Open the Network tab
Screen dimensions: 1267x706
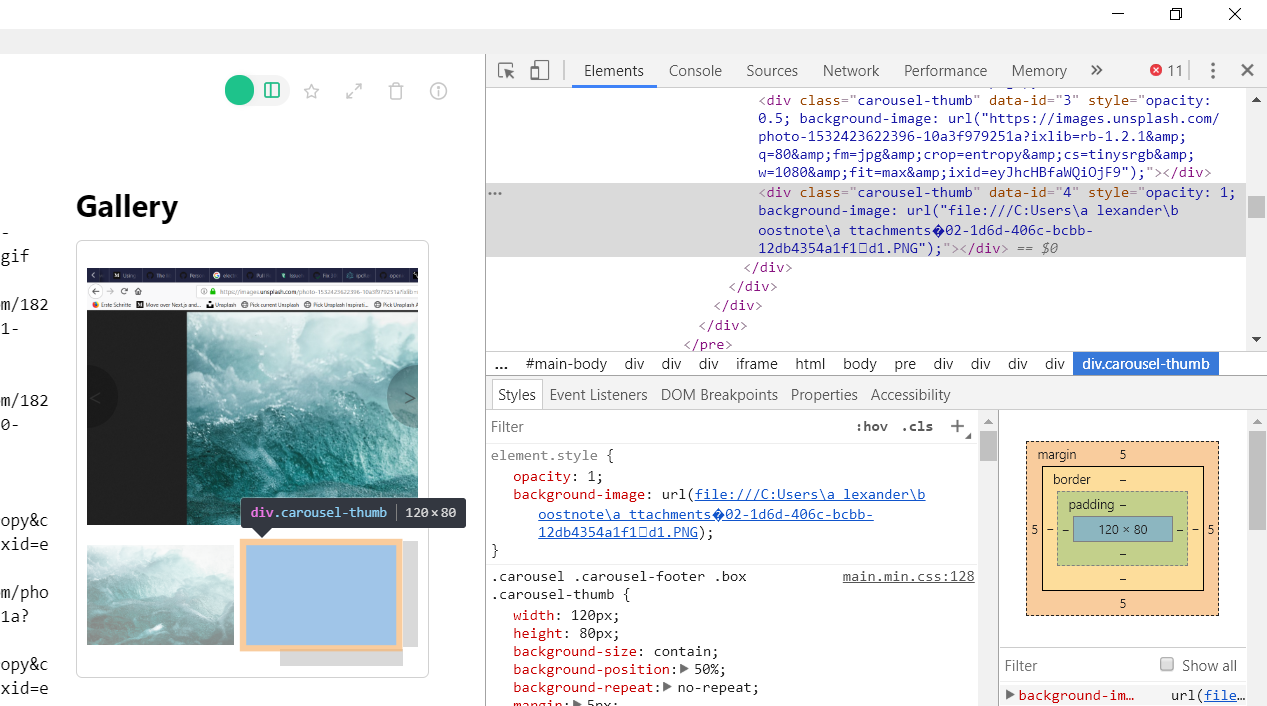point(851,70)
